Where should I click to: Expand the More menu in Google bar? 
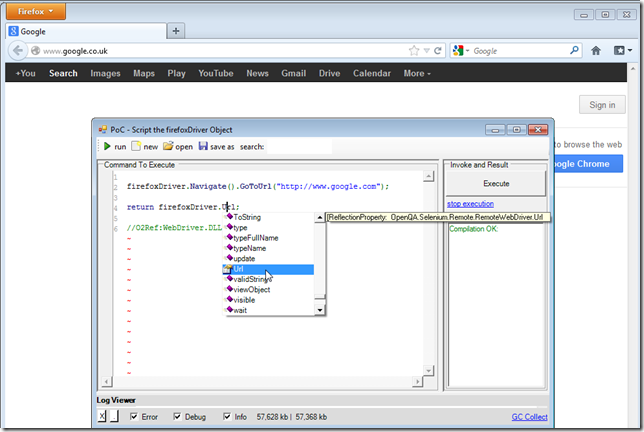417,73
